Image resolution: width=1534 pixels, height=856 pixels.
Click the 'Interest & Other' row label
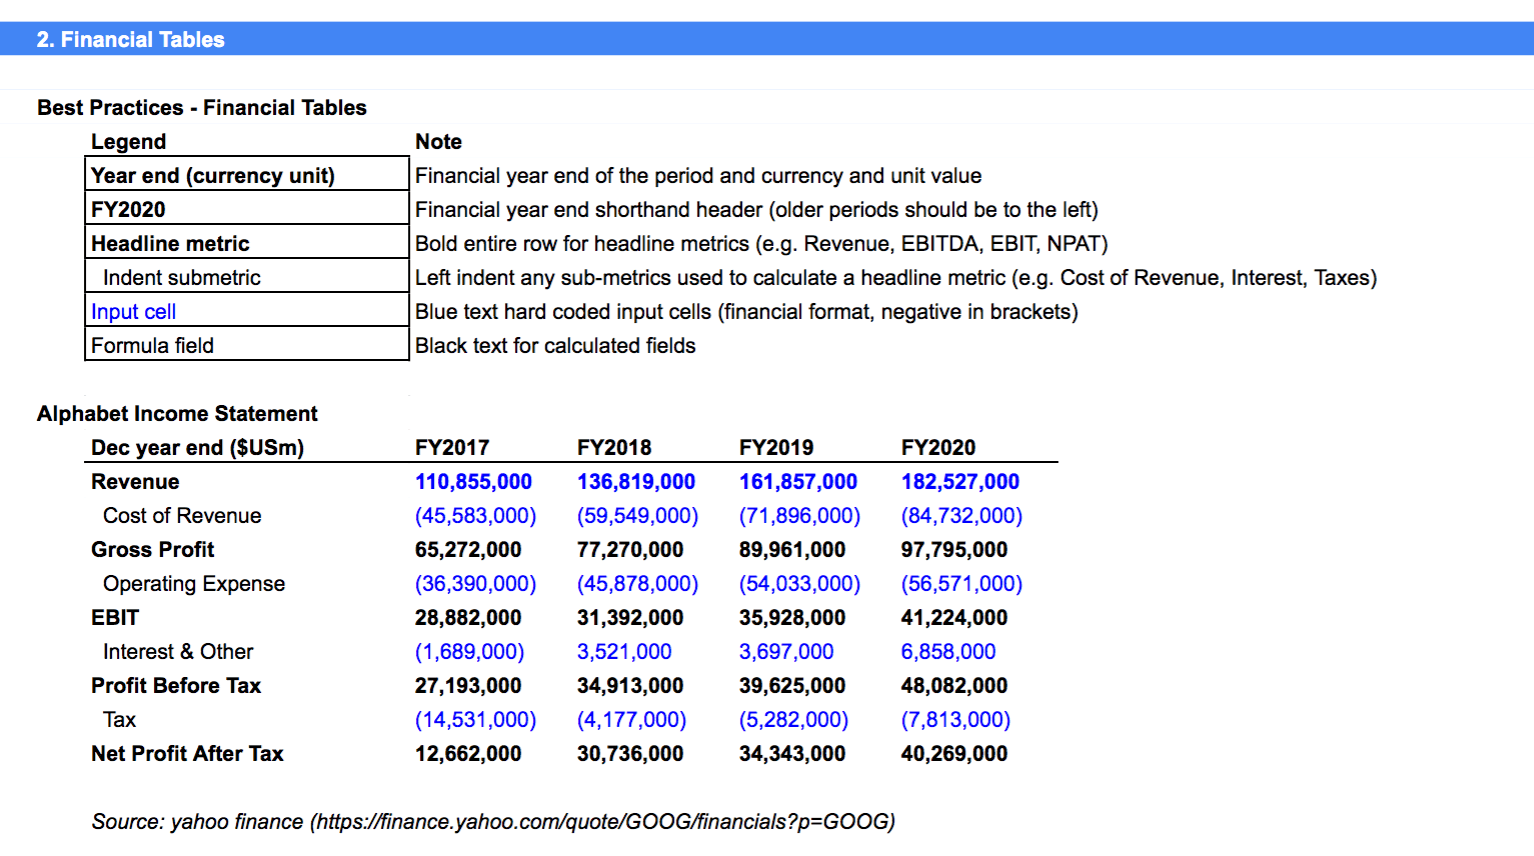click(x=178, y=652)
